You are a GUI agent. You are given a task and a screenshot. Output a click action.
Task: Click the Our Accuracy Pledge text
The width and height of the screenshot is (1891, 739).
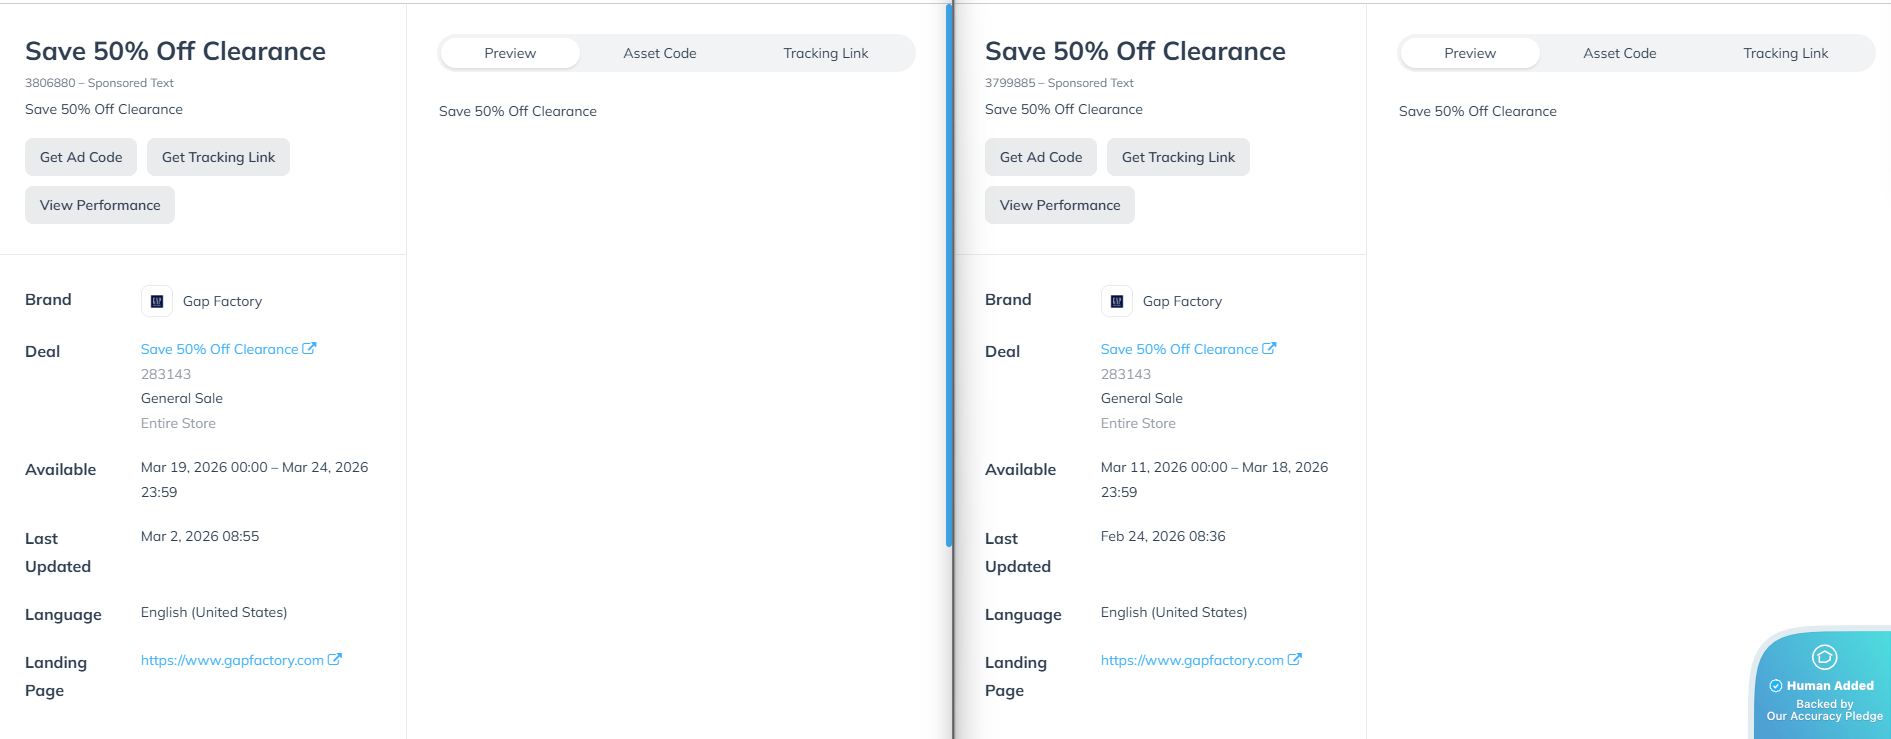(x=1824, y=716)
